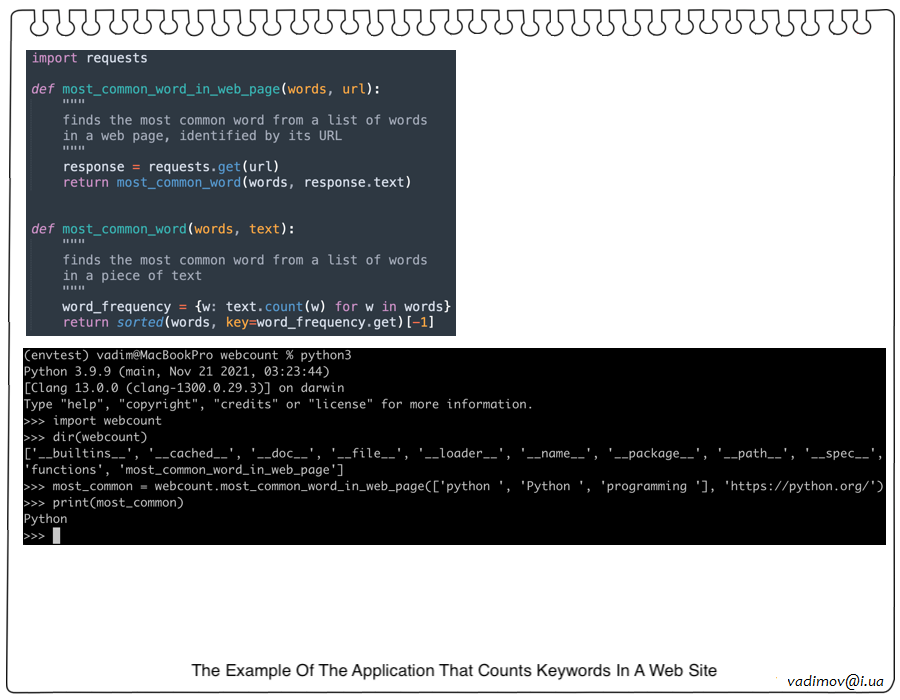
Task: Click the word_frequency dictionary assignment line
Action: coord(256,306)
